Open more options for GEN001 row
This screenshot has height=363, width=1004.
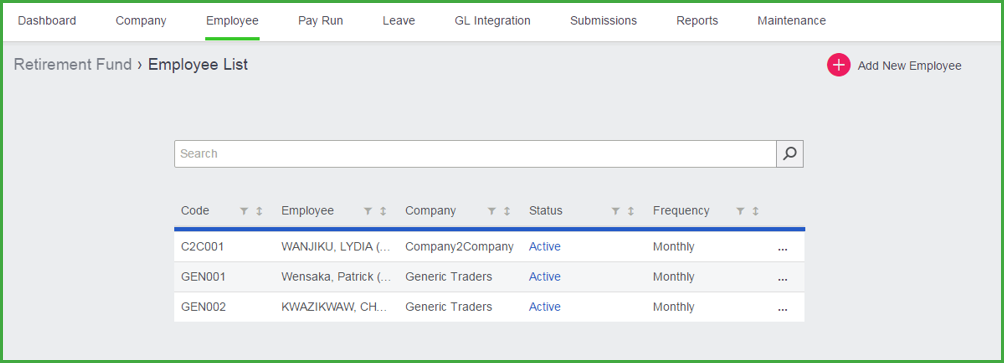click(782, 278)
